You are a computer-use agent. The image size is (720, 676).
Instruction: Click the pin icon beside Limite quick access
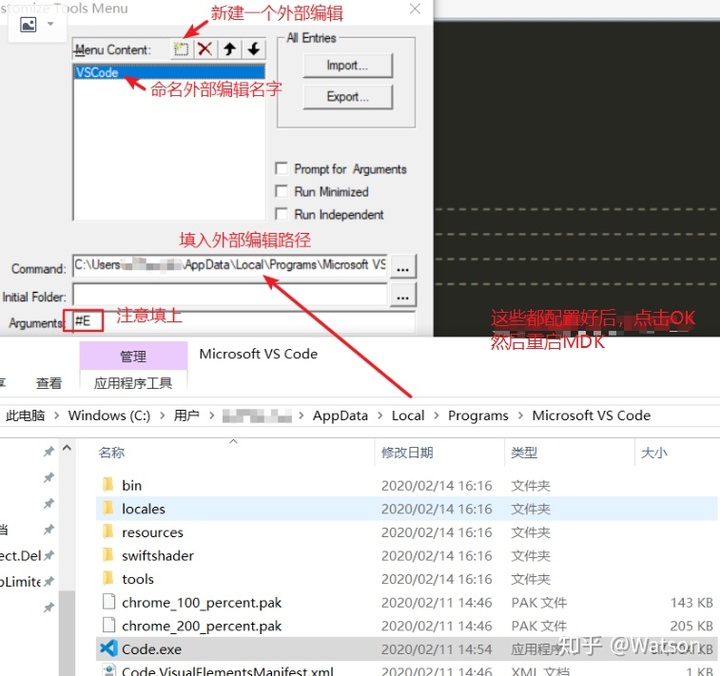[49, 581]
